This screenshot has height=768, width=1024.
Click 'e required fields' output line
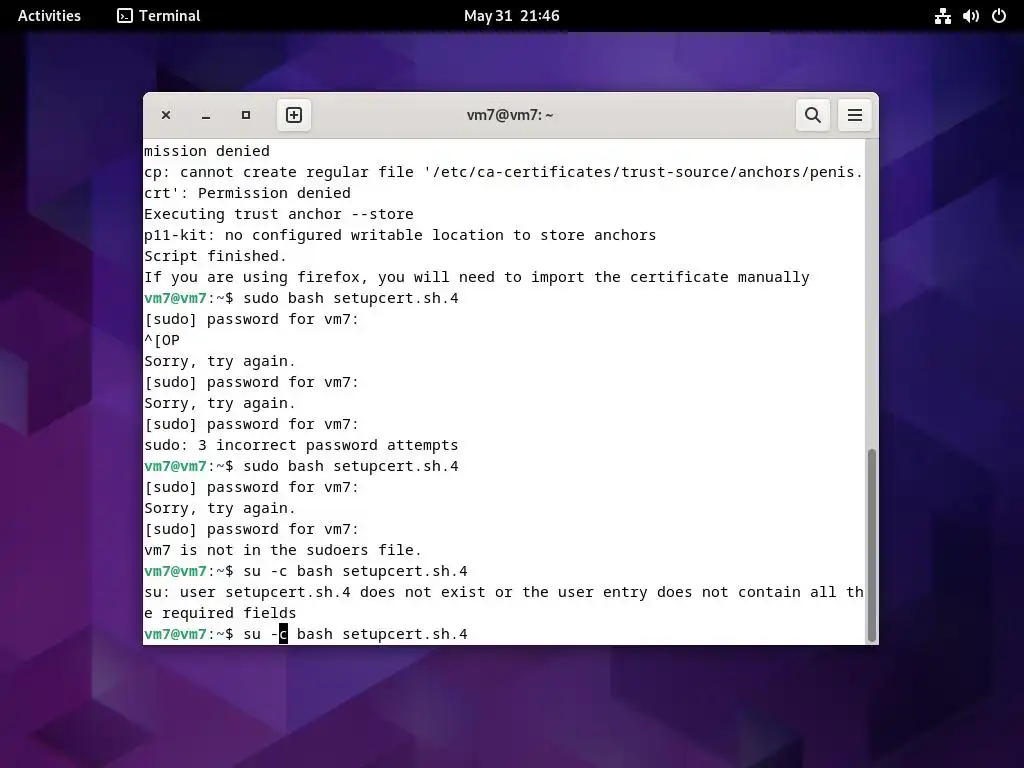220,613
